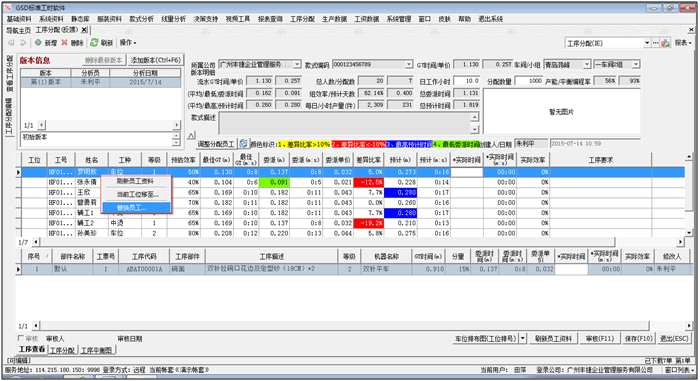The image size is (700, 381).
Task: Click the yellow 差异比率>10% color legend
Action: point(304,144)
